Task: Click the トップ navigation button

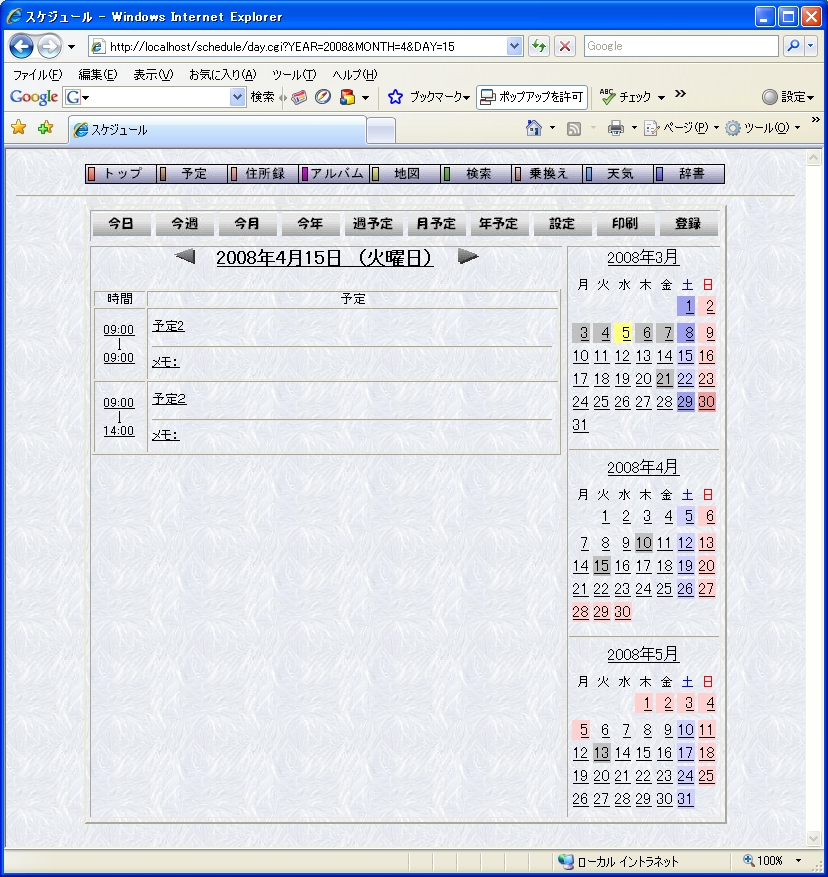Action: pyautogui.click(x=120, y=174)
